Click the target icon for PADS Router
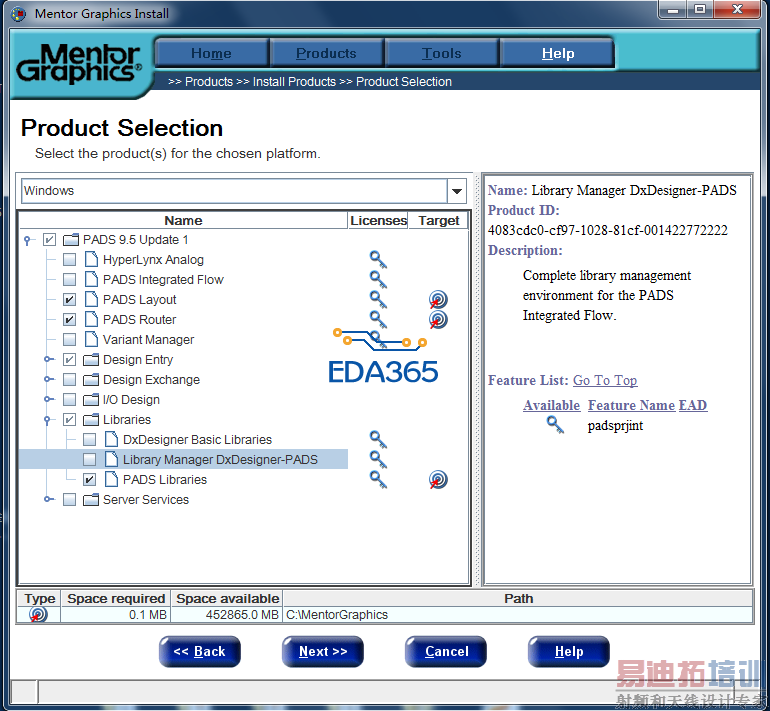The height and width of the screenshot is (711, 770). click(438, 320)
